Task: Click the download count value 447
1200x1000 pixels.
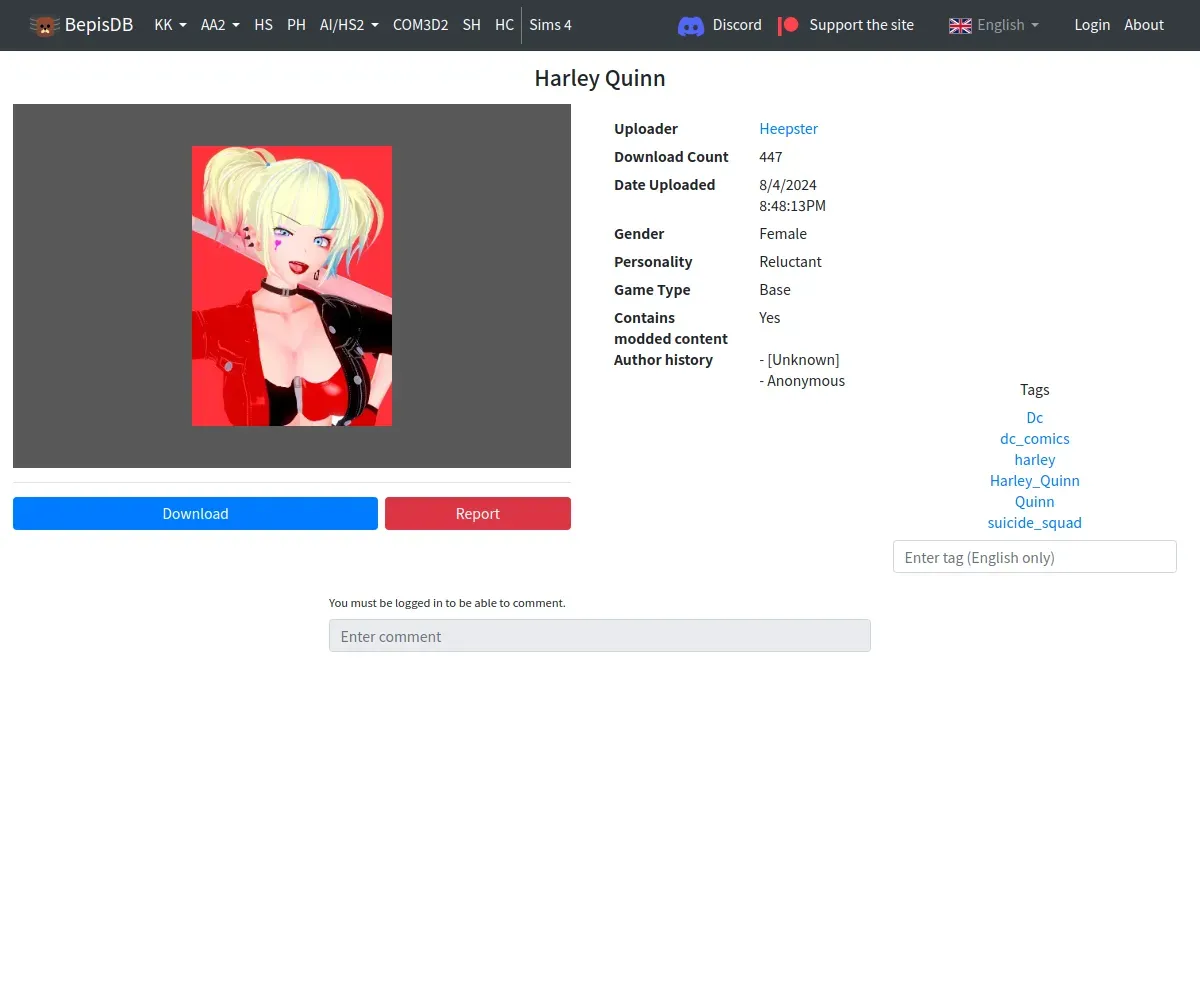Action: point(771,157)
